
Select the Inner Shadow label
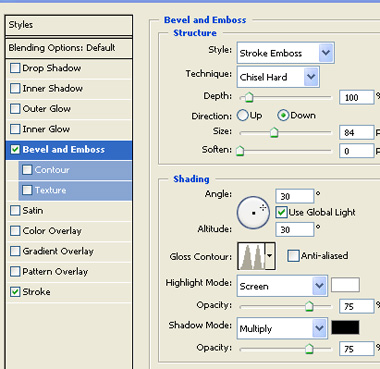53,88
